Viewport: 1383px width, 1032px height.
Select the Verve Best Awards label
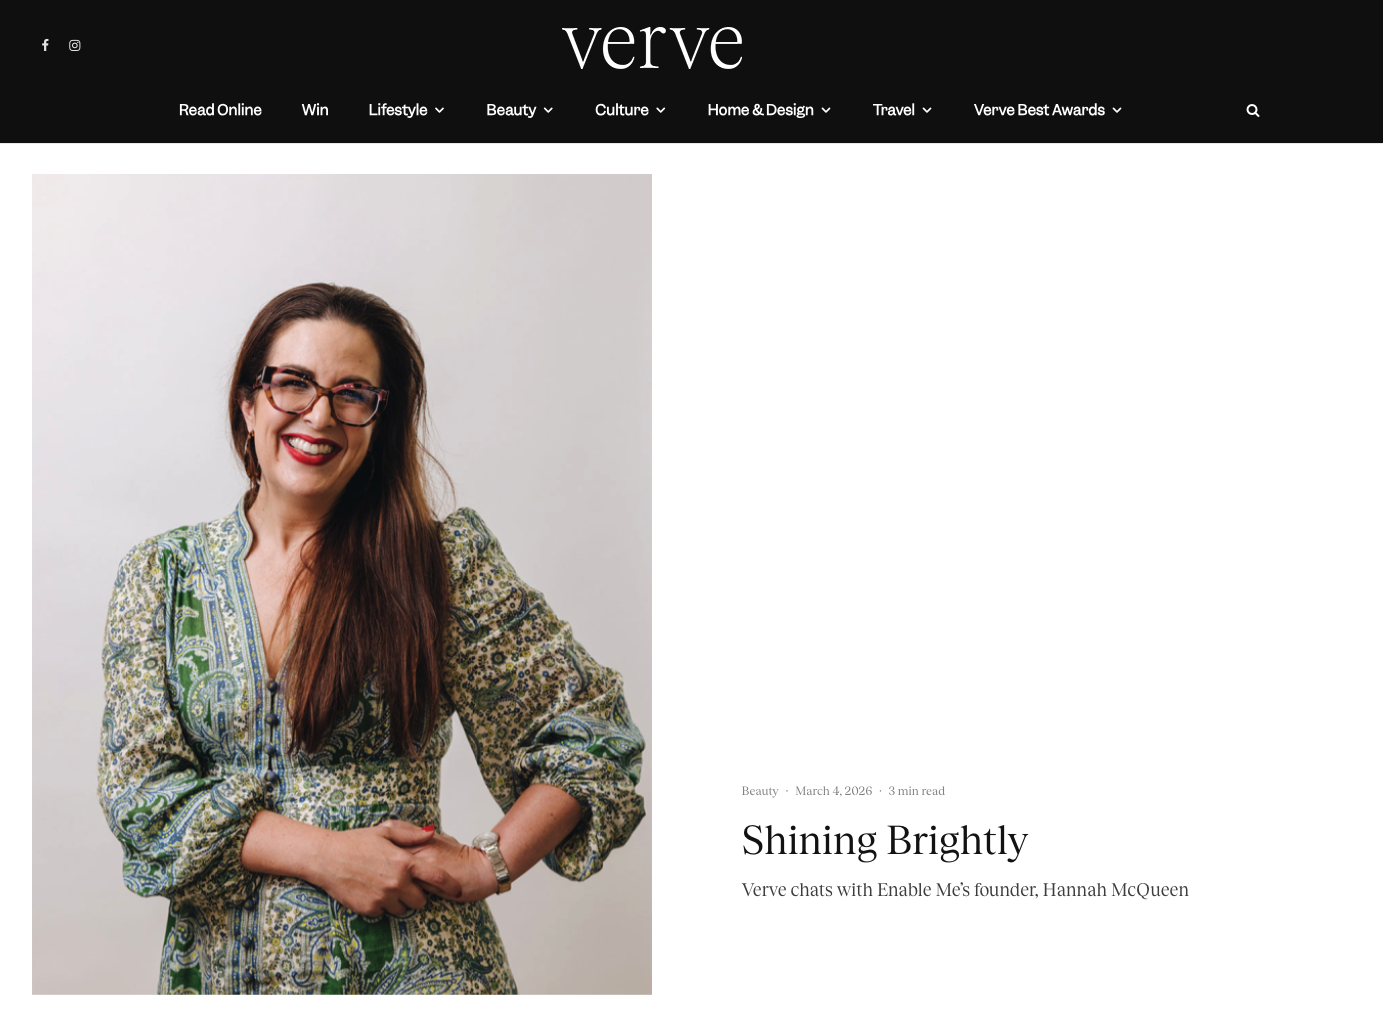[1039, 110]
